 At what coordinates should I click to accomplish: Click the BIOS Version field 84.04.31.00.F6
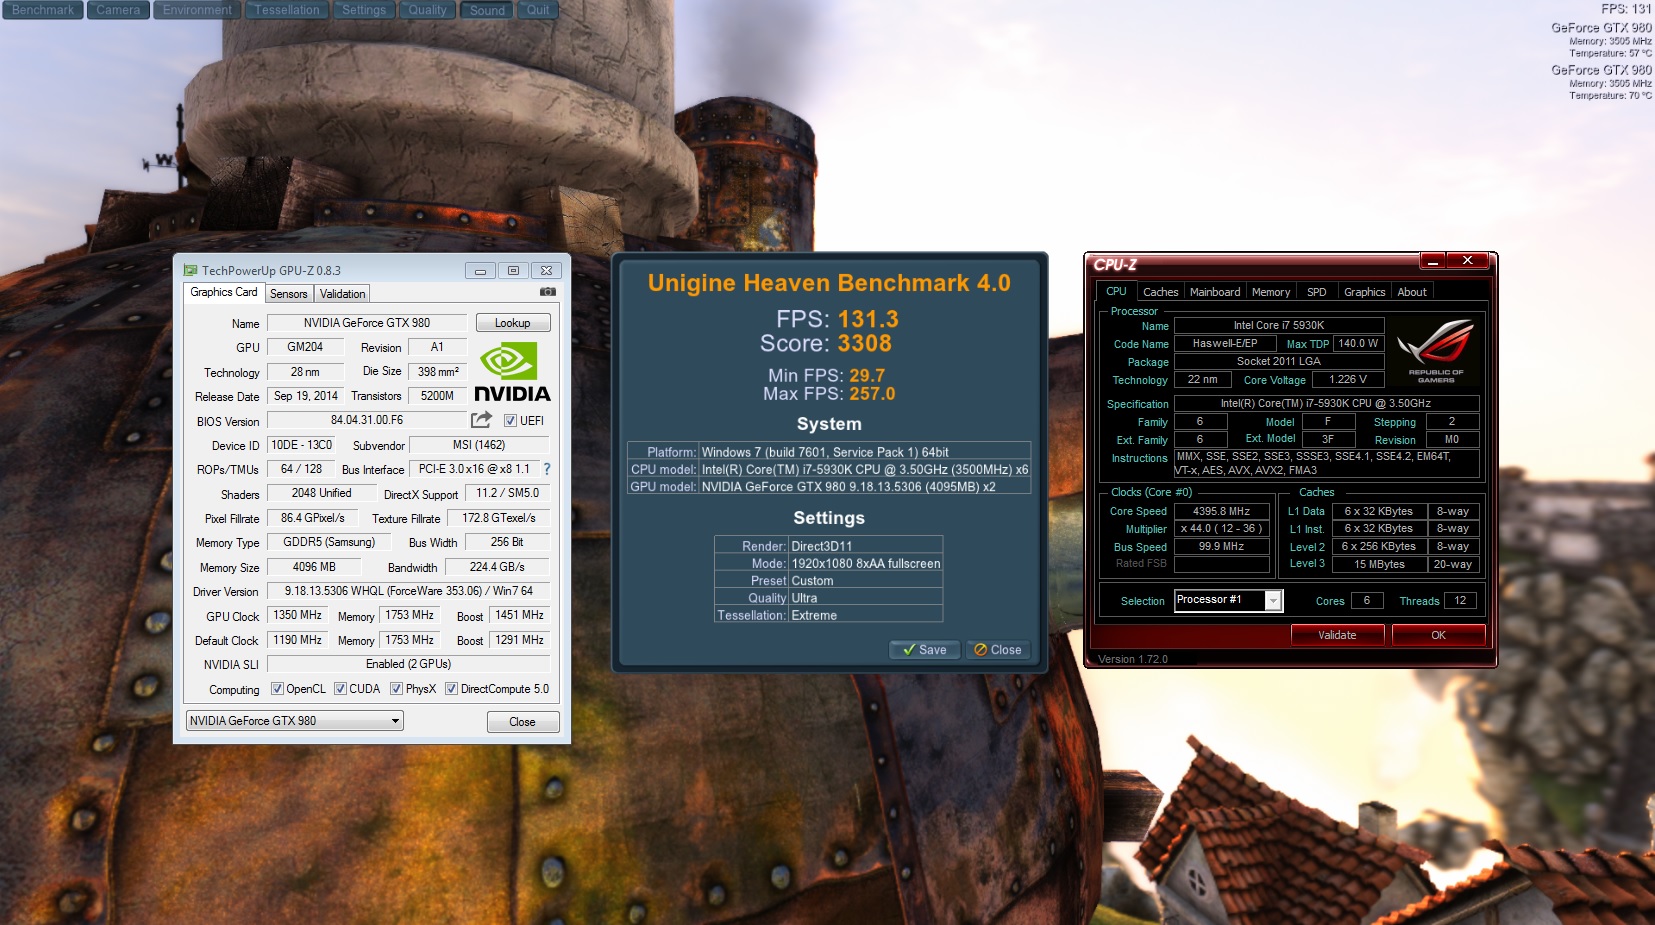(367, 420)
